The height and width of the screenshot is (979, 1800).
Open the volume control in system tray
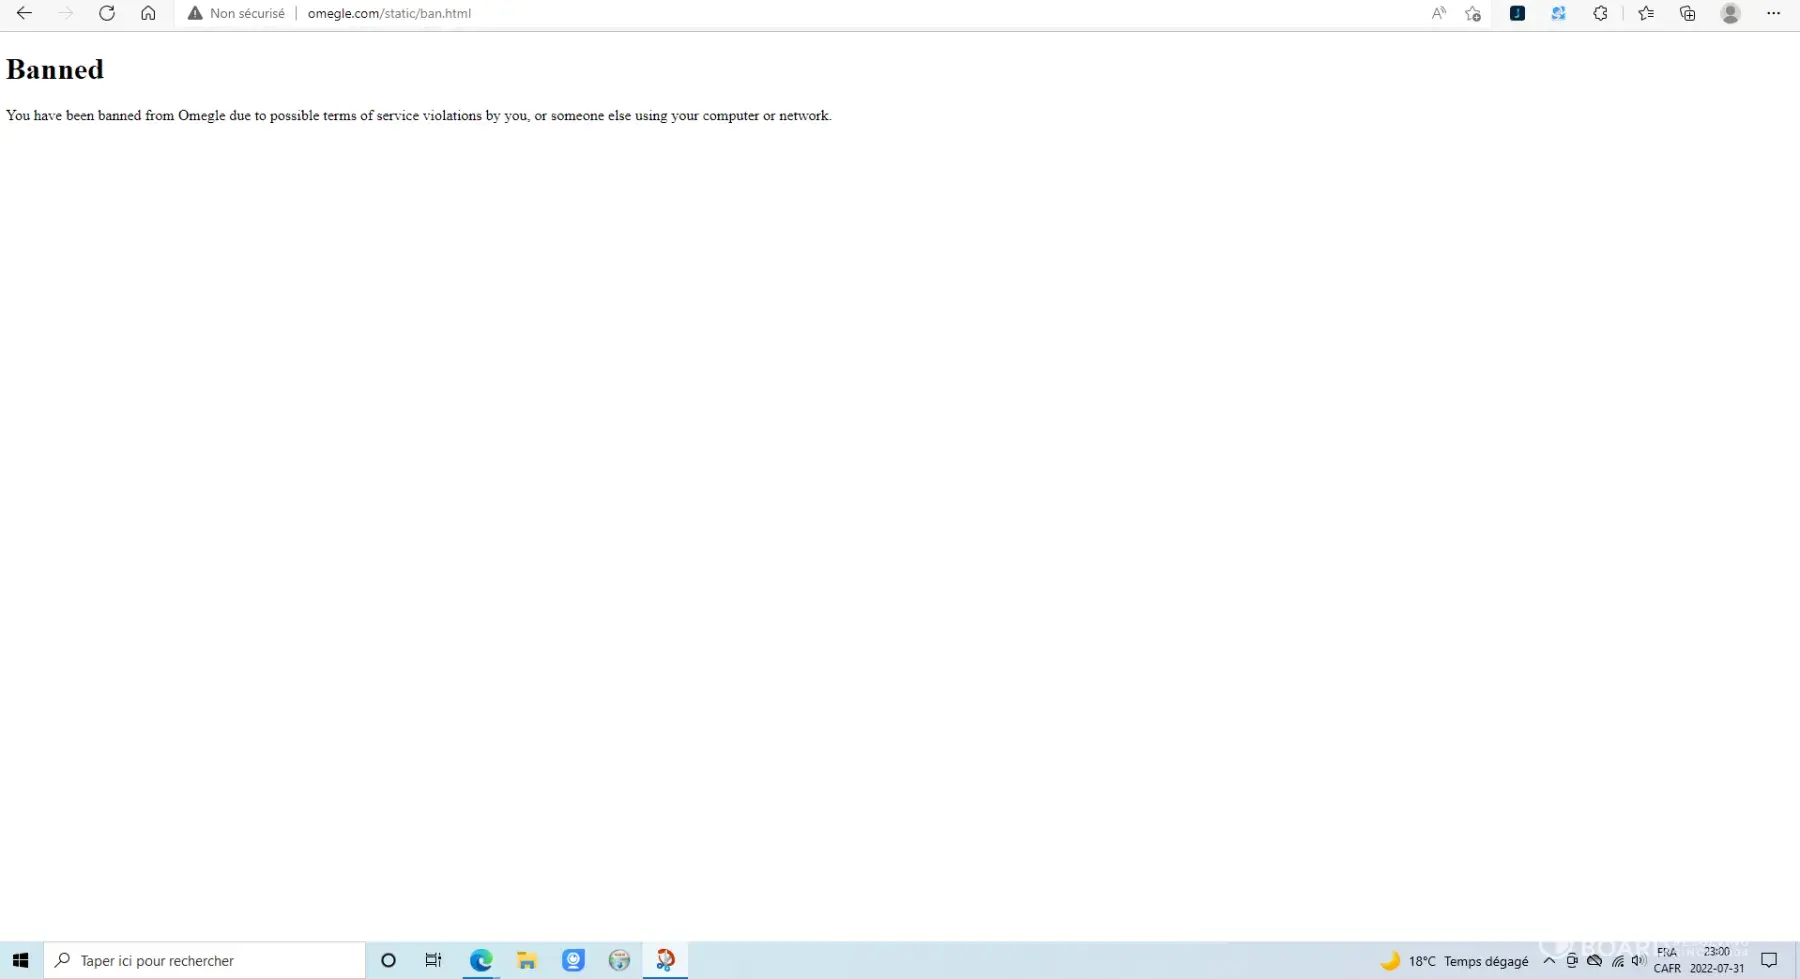[1638, 960]
